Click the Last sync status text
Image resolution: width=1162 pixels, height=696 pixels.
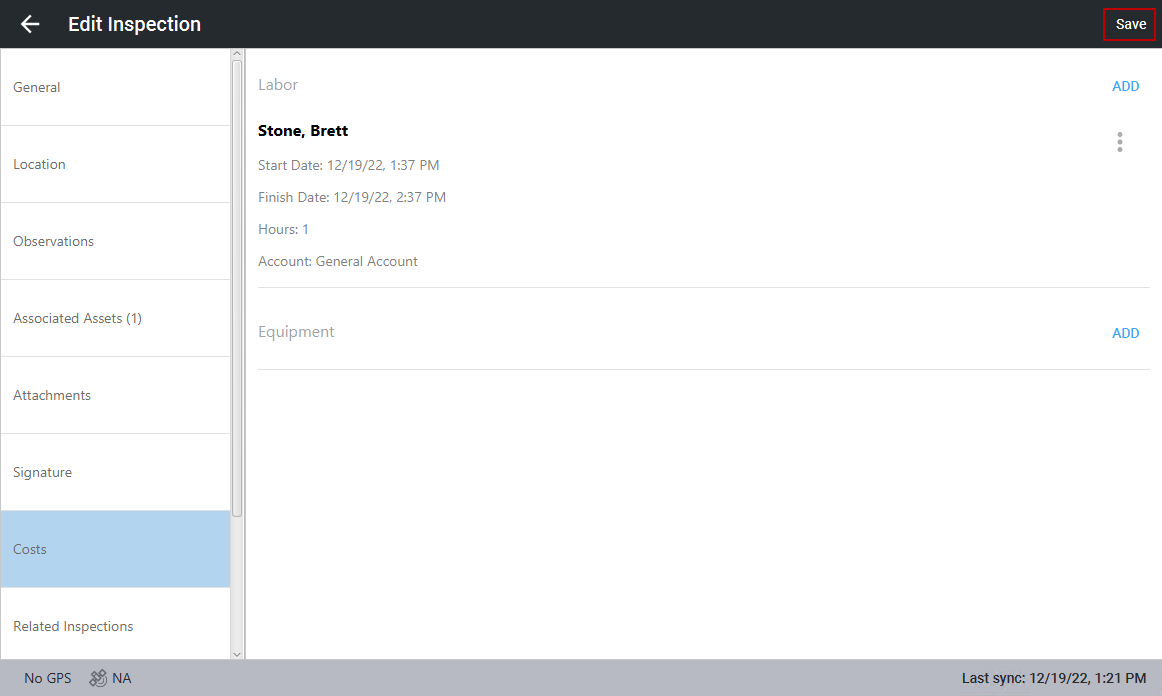[x=1053, y=678]
